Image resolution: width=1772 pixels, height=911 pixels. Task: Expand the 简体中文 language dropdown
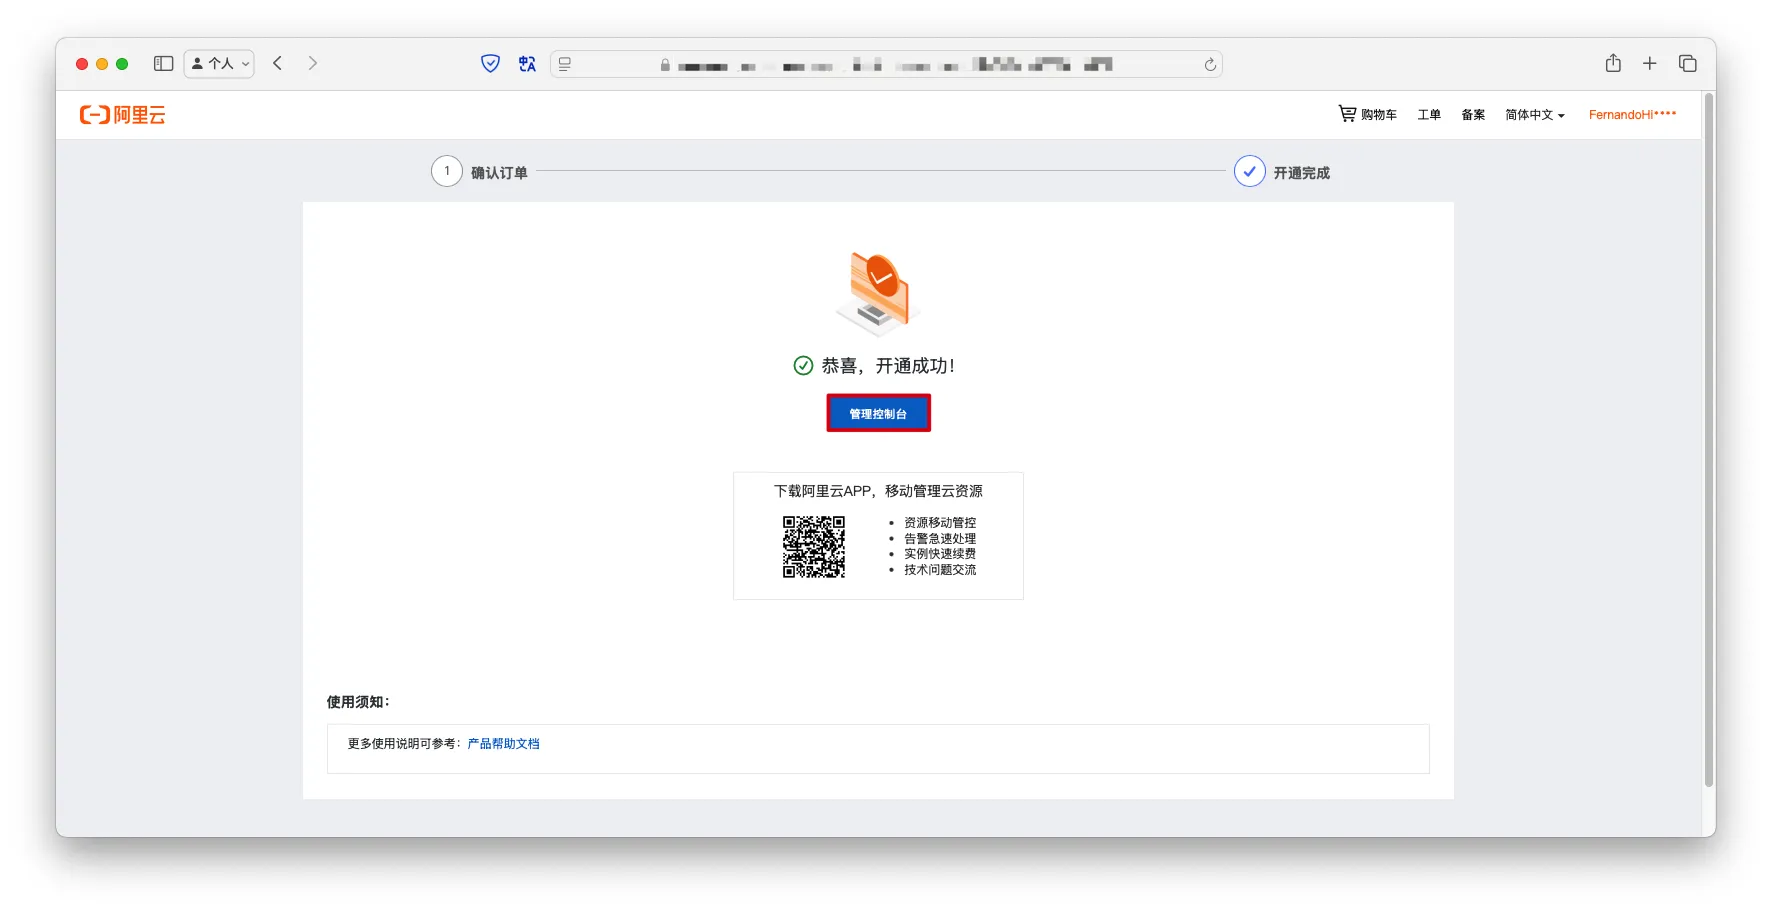(1534, 115)
